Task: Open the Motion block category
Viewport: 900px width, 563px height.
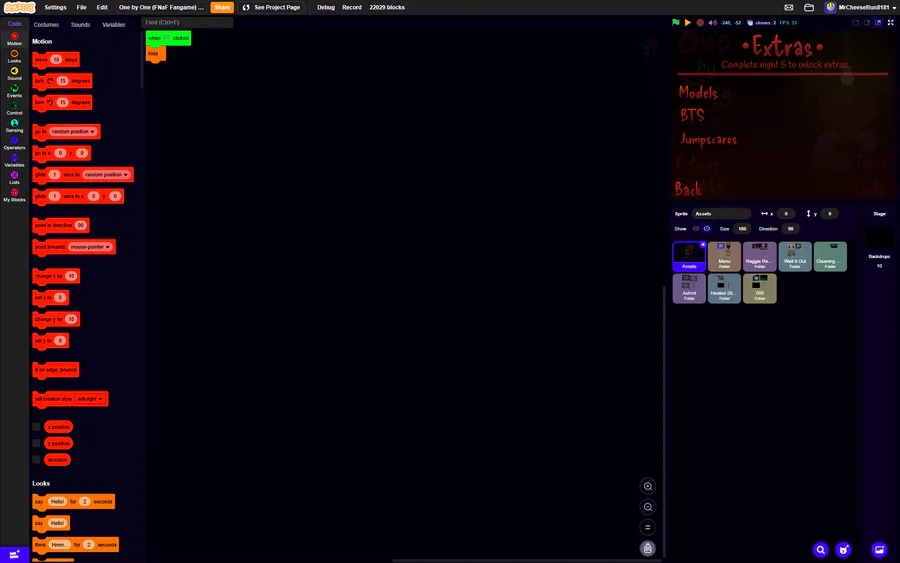Action: click(14, 39)
